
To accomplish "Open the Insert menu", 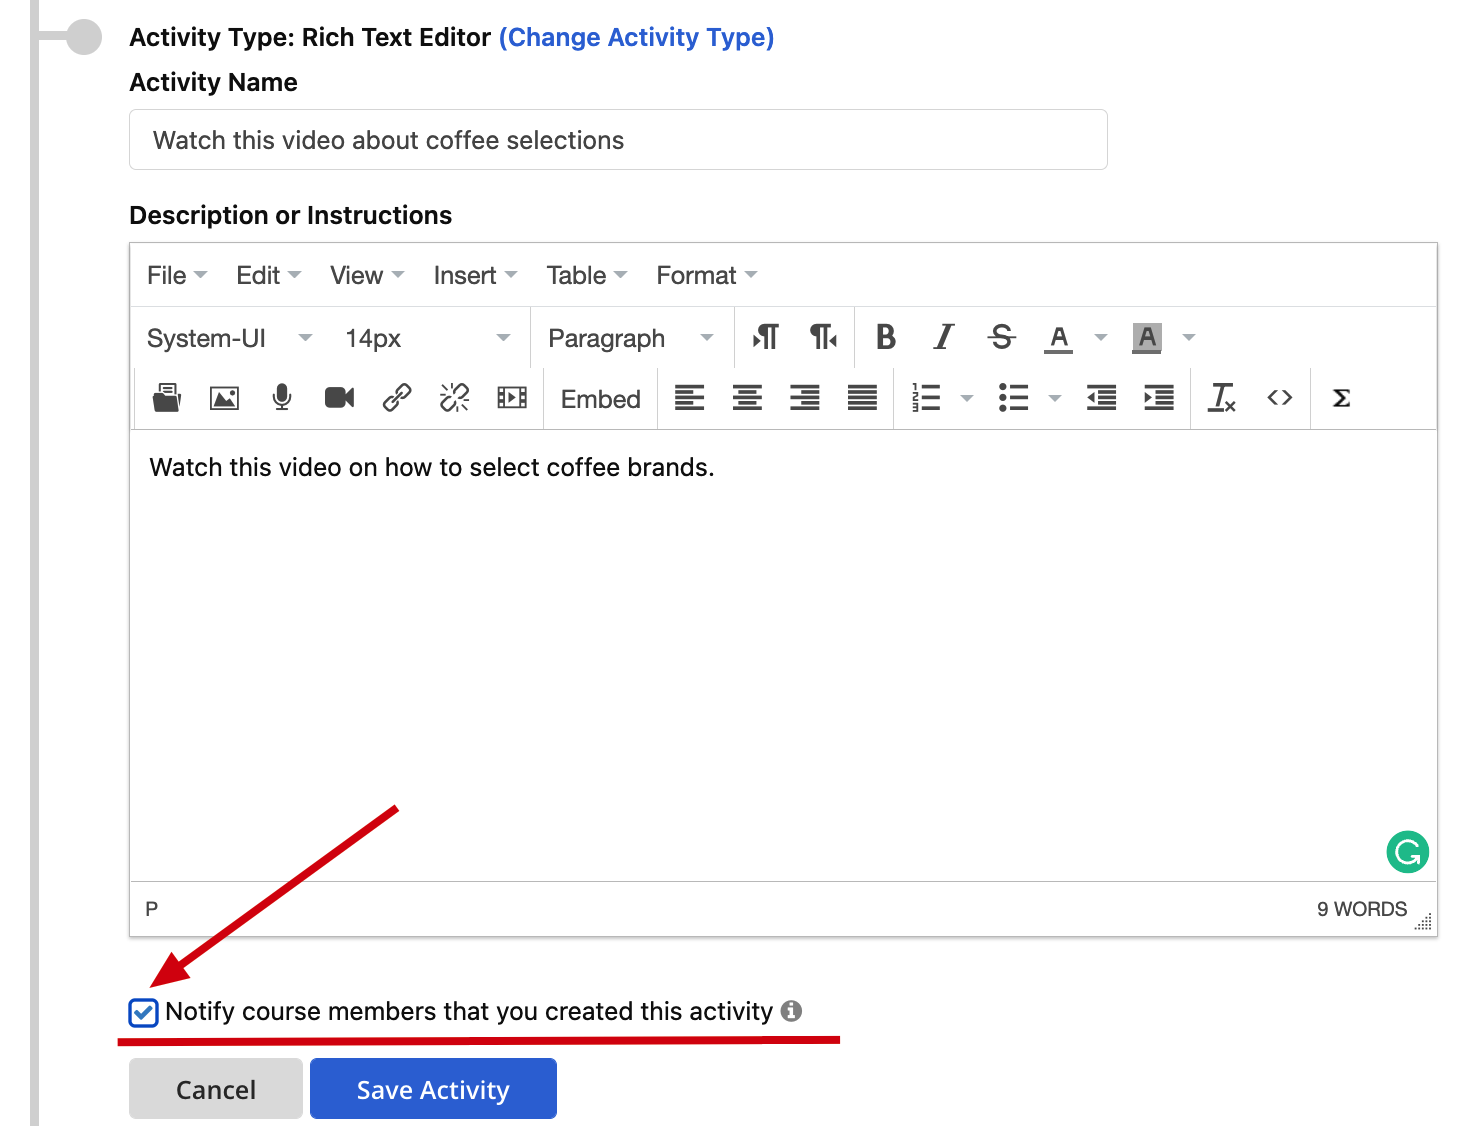I will pos(475,275).
